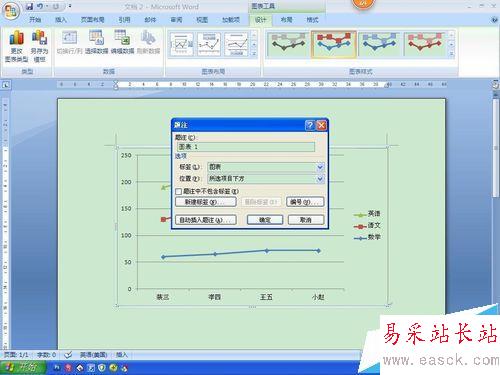Screen dimensions: 500x375
Task: Click the 字数 word count status entry
Action: pos(46,355)
